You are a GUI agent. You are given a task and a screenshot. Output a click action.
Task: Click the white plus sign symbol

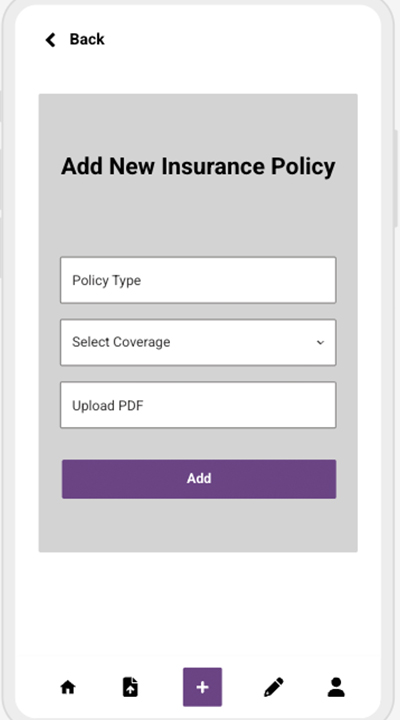pyautogui.click(x=203, y=687)
